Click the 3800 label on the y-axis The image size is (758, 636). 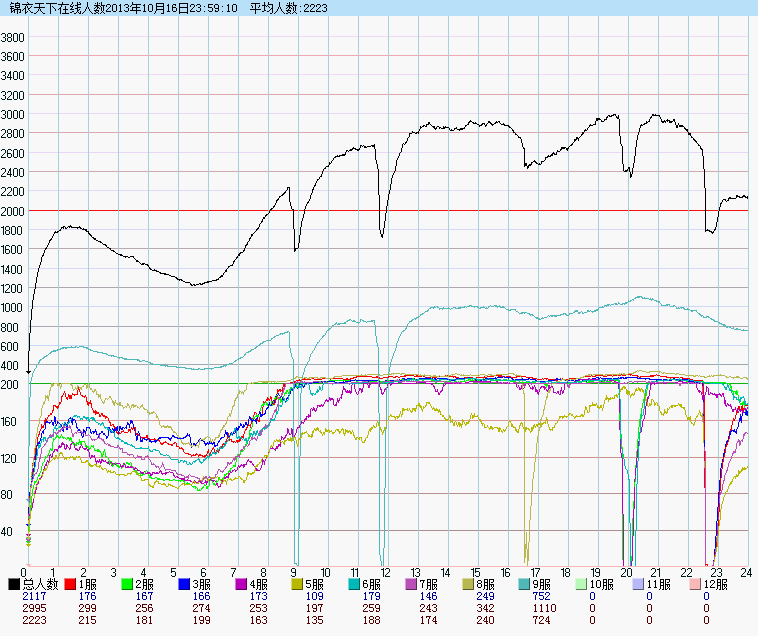pyautogui.click(x=13, y=37)
